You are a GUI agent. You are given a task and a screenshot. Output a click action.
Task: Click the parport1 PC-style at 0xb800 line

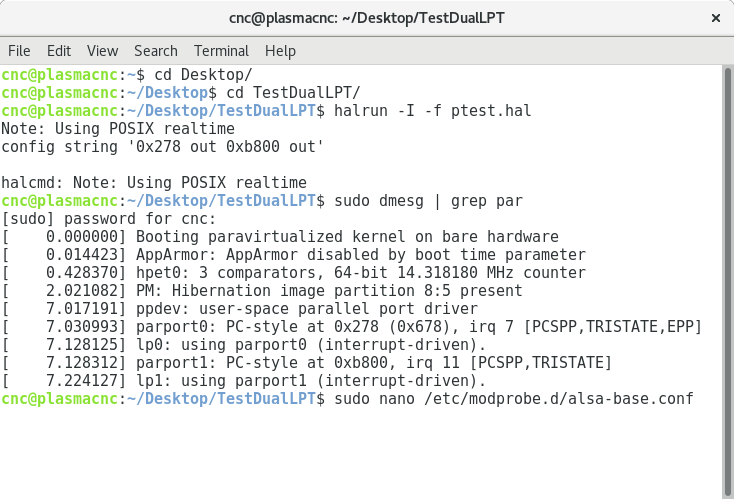click(x=307, y=363)
